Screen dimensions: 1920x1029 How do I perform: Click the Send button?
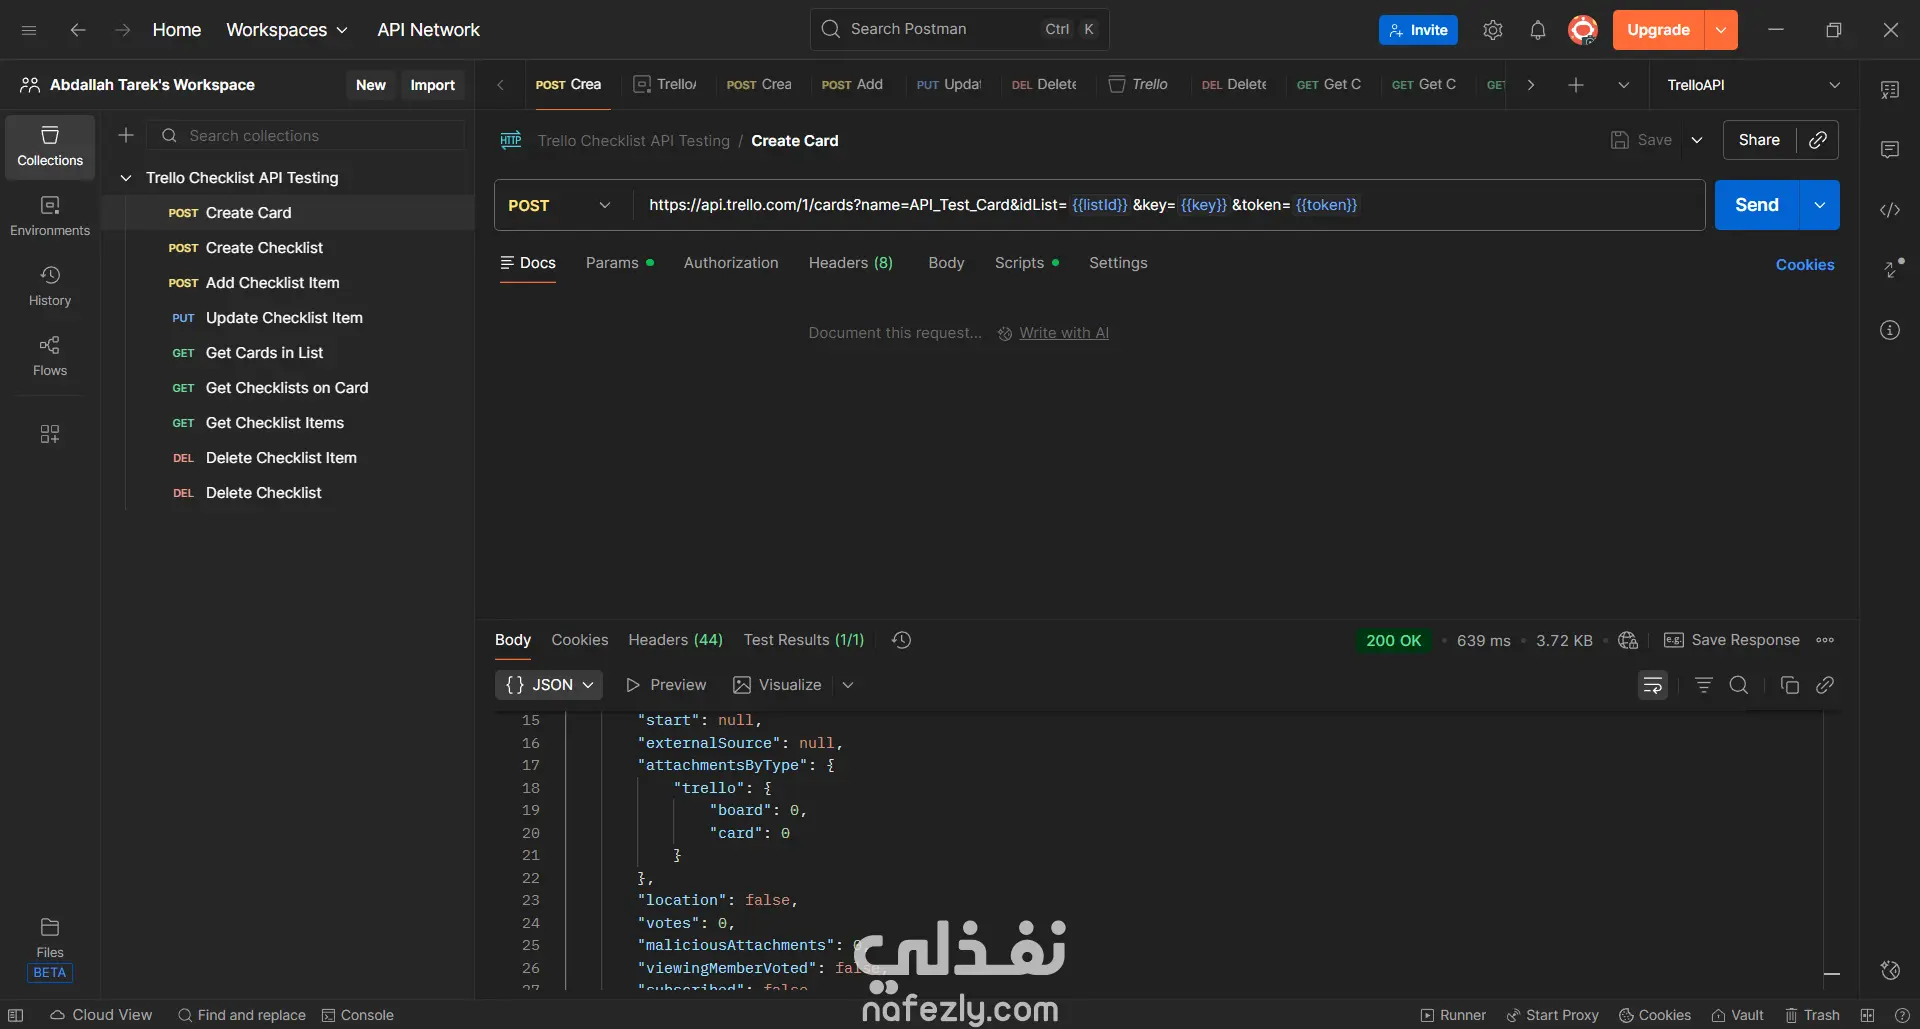[x=1757, y=205]
